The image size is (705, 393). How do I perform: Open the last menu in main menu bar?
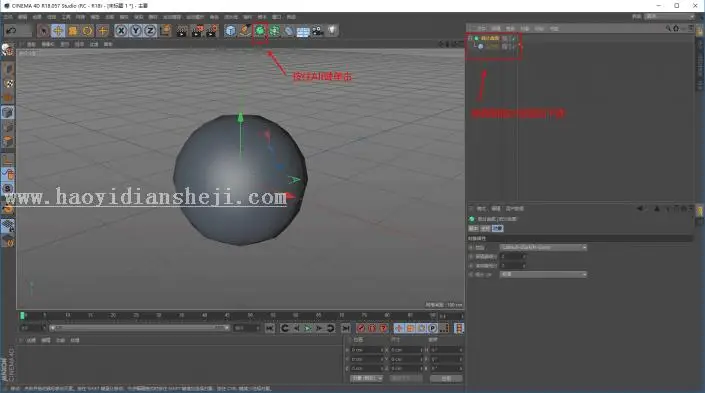coord(291,17)
